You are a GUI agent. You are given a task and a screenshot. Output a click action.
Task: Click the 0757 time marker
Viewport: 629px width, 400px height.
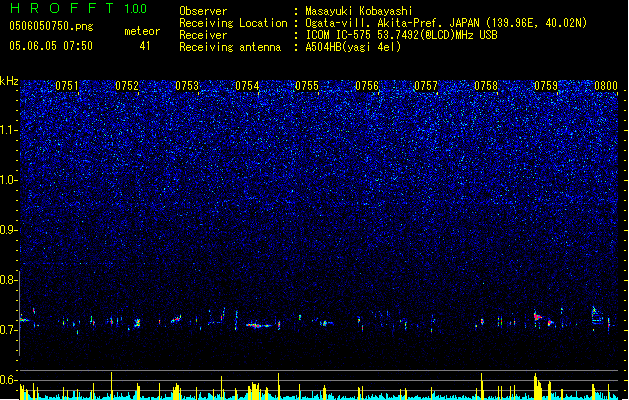coord(426,86)
